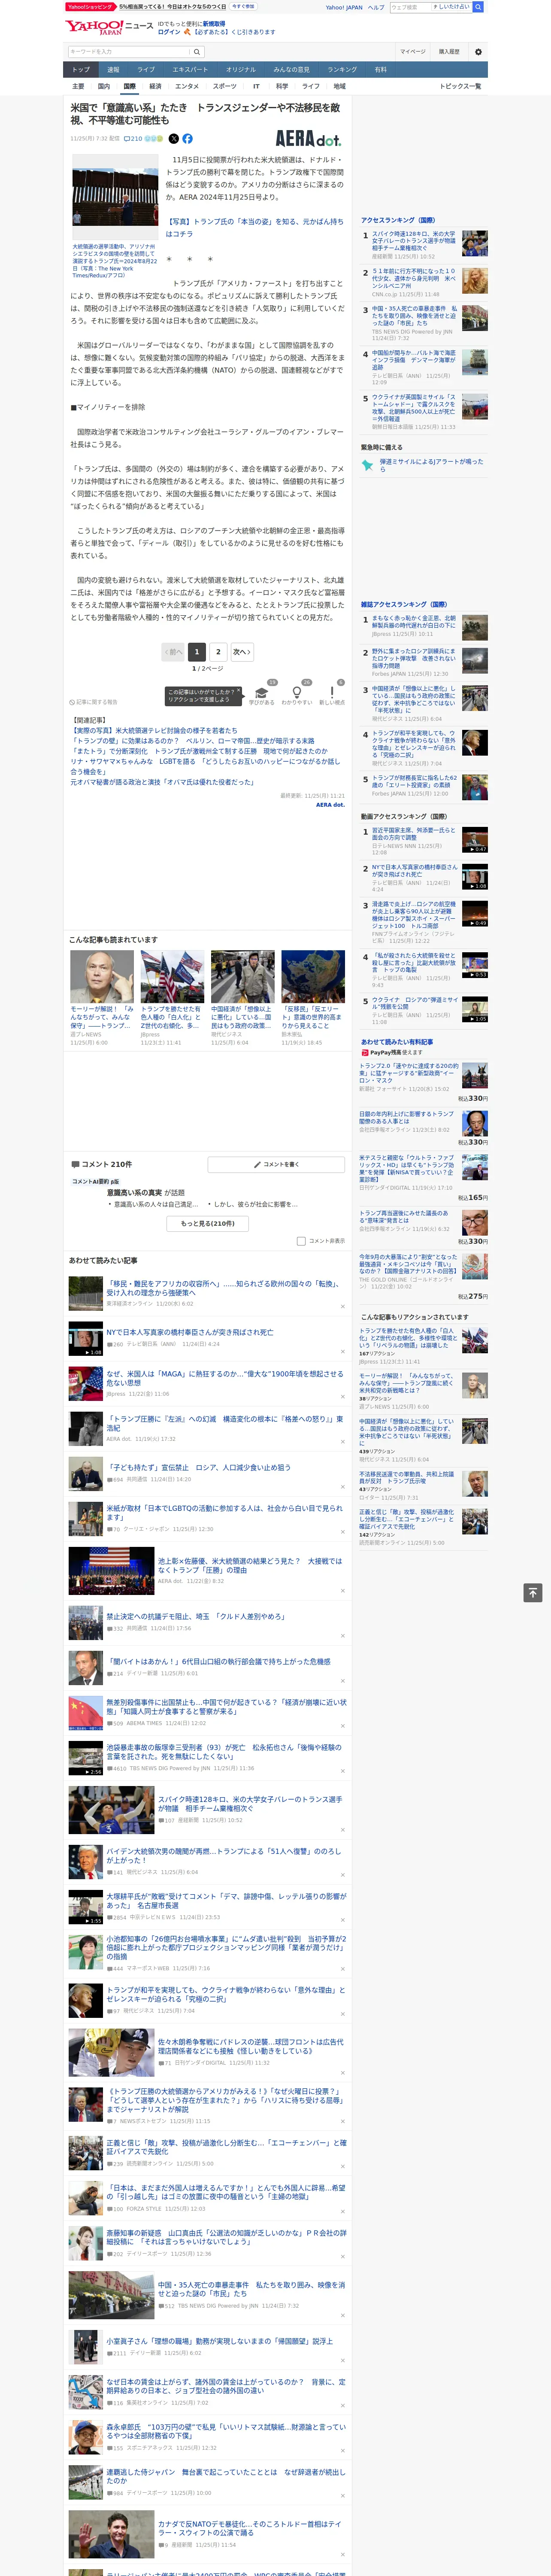Jump to page top with the arrow button
Image resolution: width=551 pixels, height=2576 pixels.
pyautogui.click(x=533, y=1592)
